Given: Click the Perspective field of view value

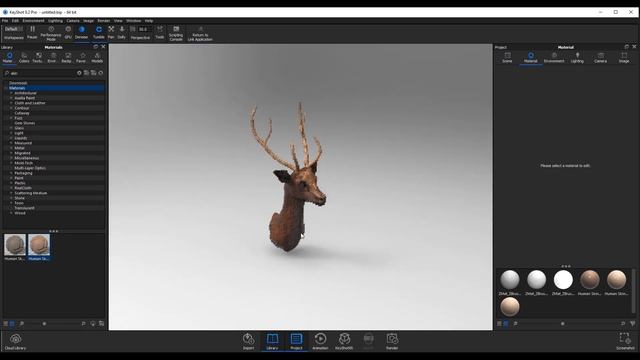Looking at the screenshot, I should 145,29.
